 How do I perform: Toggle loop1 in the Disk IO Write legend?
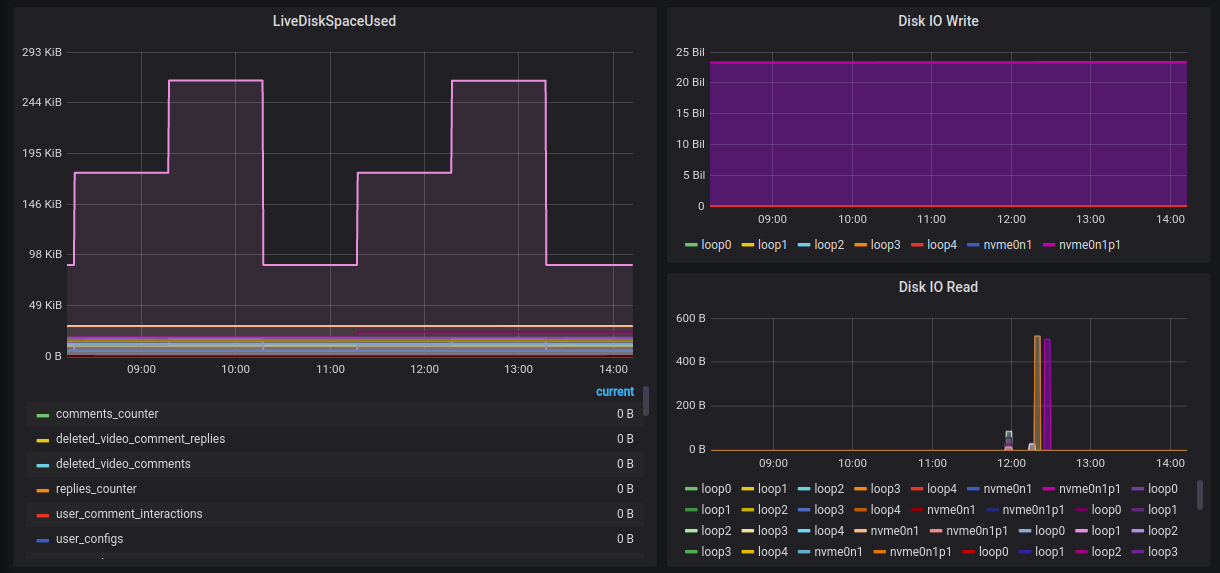click(773, 244)
